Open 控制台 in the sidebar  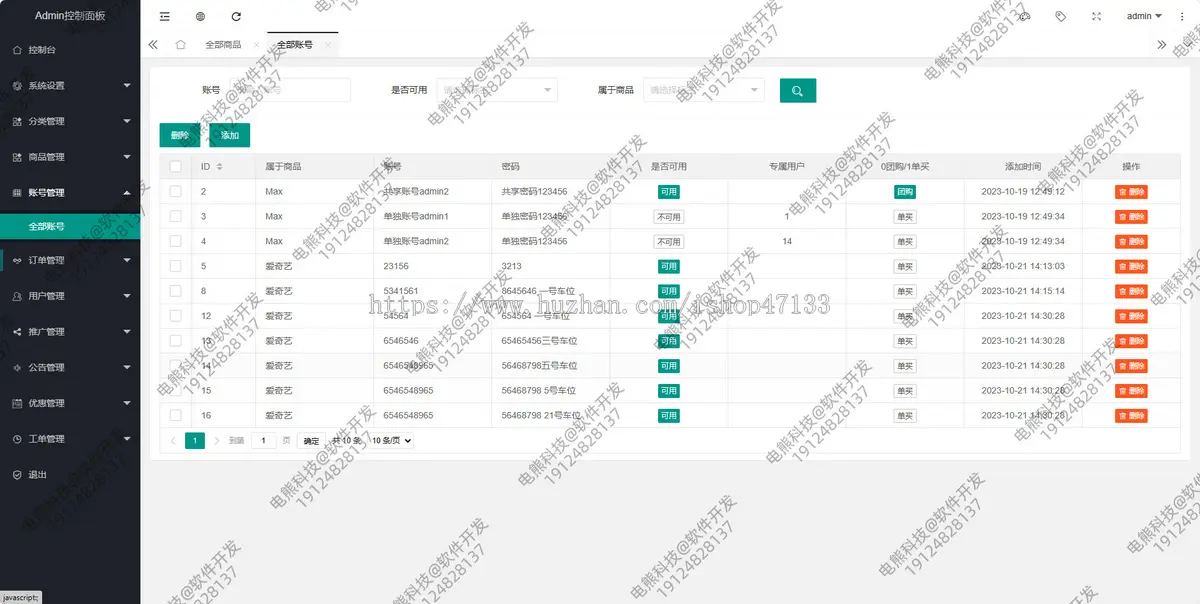[70, 49]
